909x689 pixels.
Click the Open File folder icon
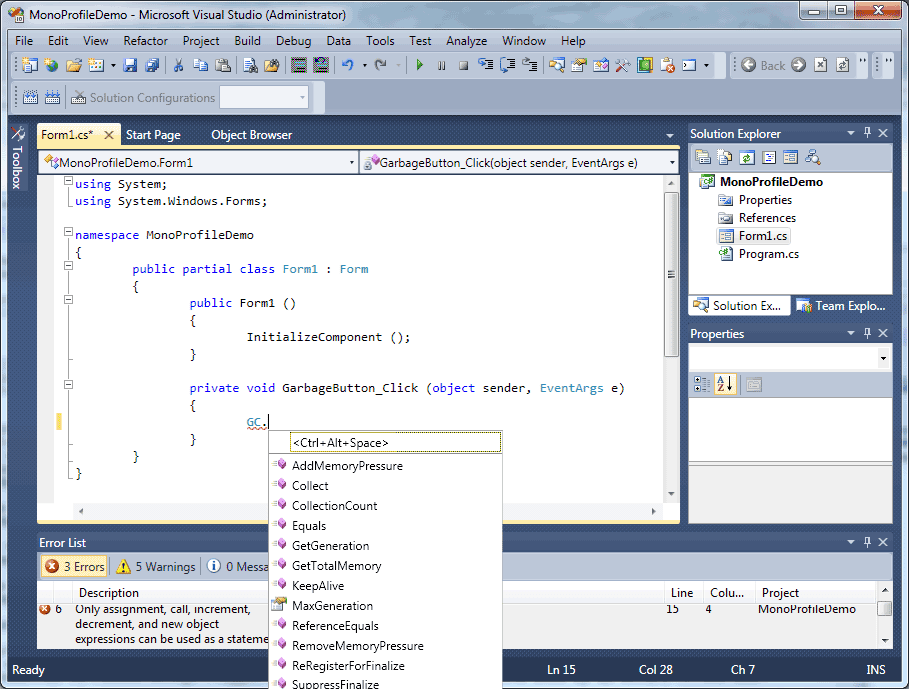click(x=73, y=66)
